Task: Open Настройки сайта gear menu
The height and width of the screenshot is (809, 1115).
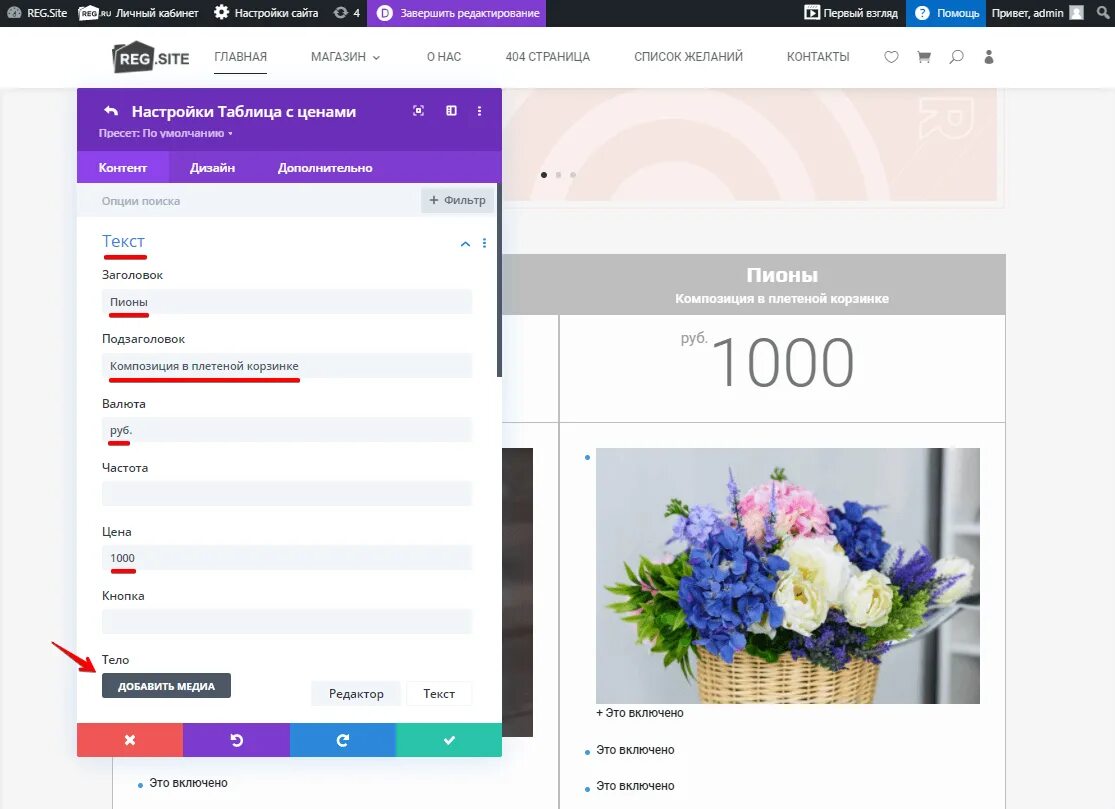Action: (x=266, y=13)
